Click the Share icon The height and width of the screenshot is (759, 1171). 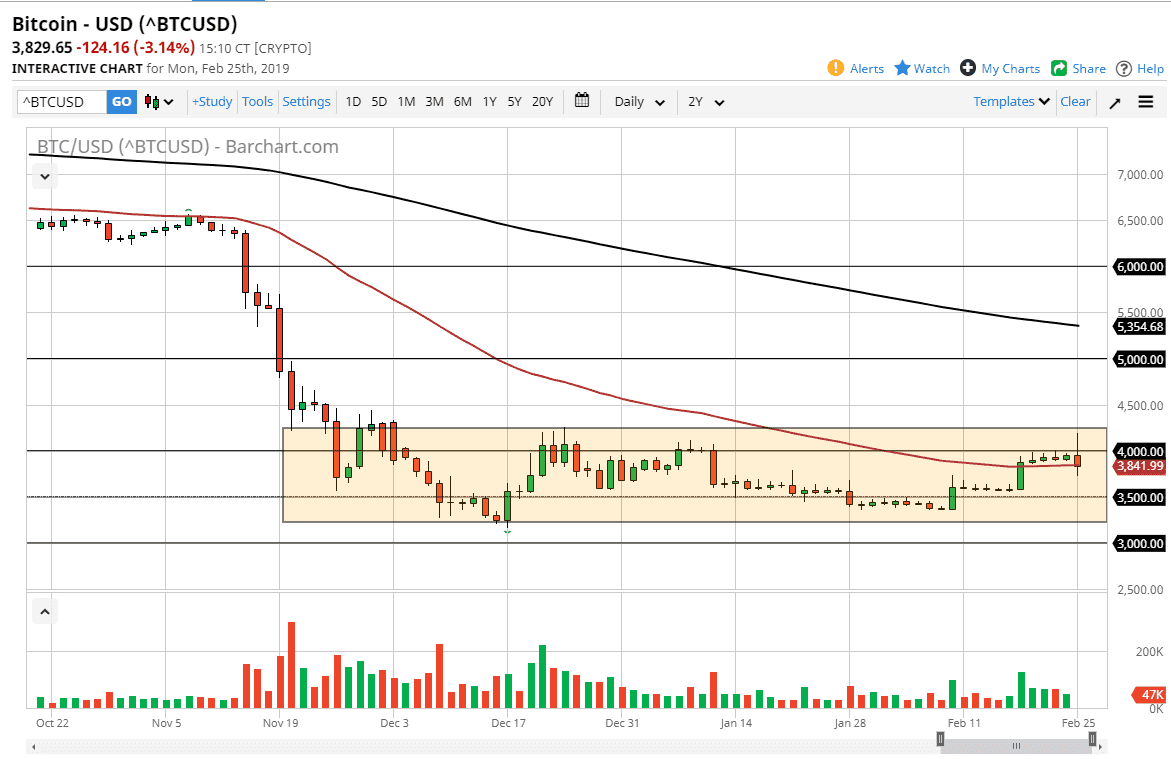(1061, 68)
